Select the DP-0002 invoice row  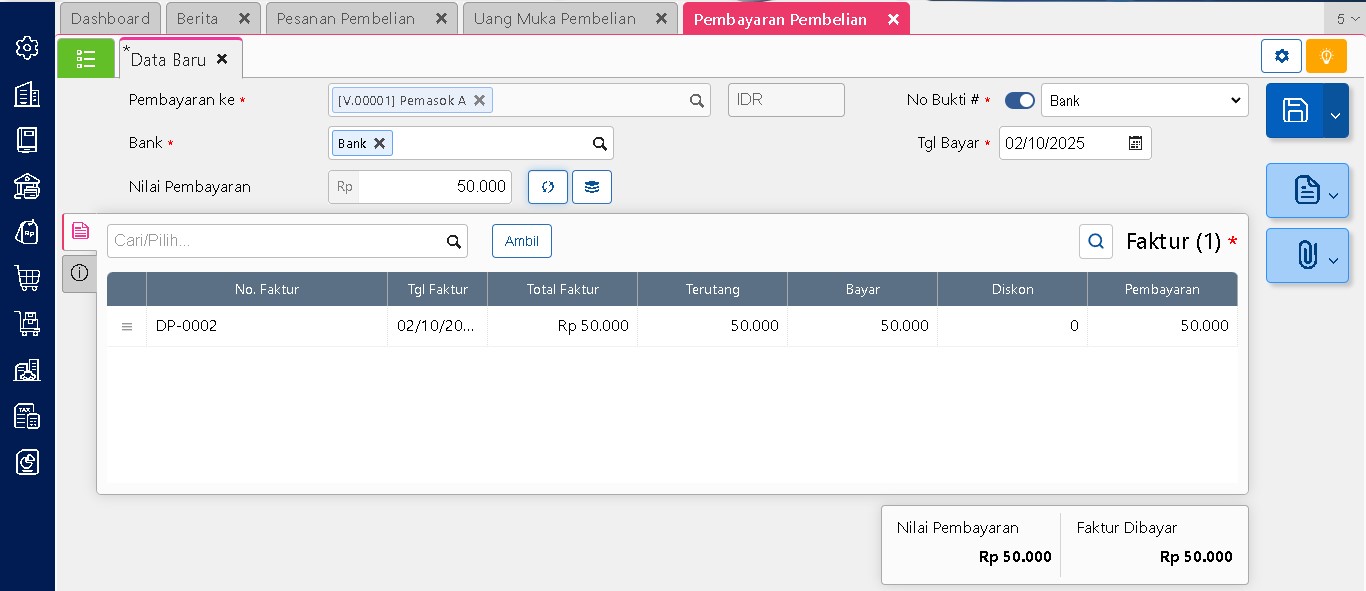672,326
